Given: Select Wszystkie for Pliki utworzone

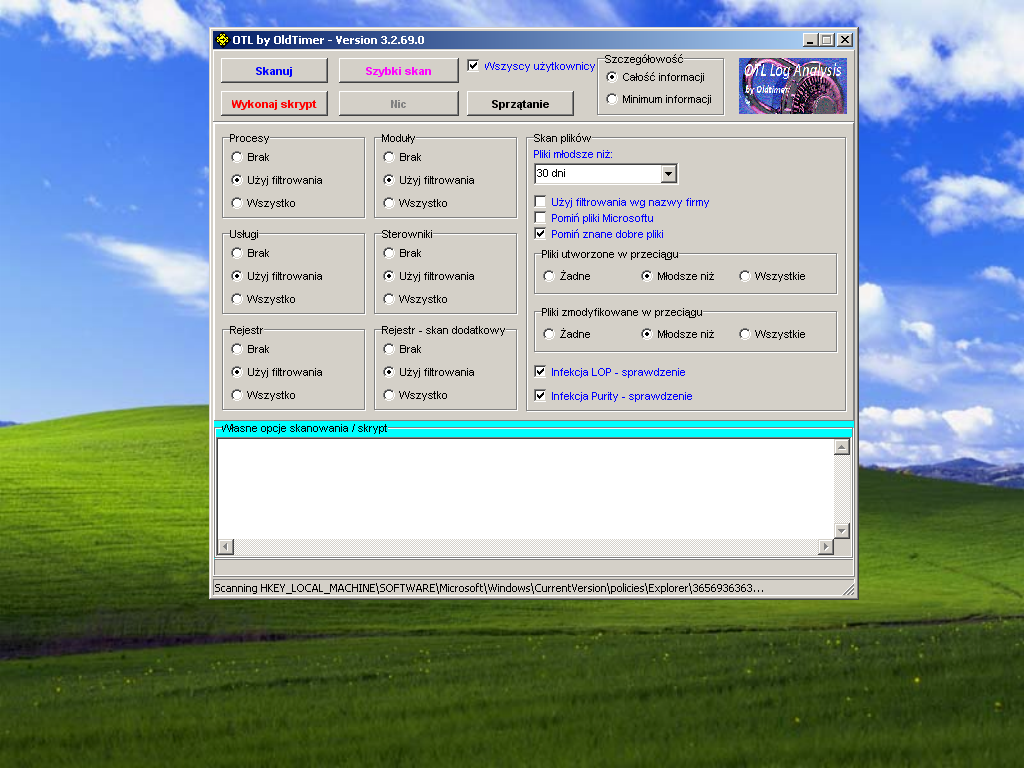Looking at the screenshot, I should click(744, 276).
